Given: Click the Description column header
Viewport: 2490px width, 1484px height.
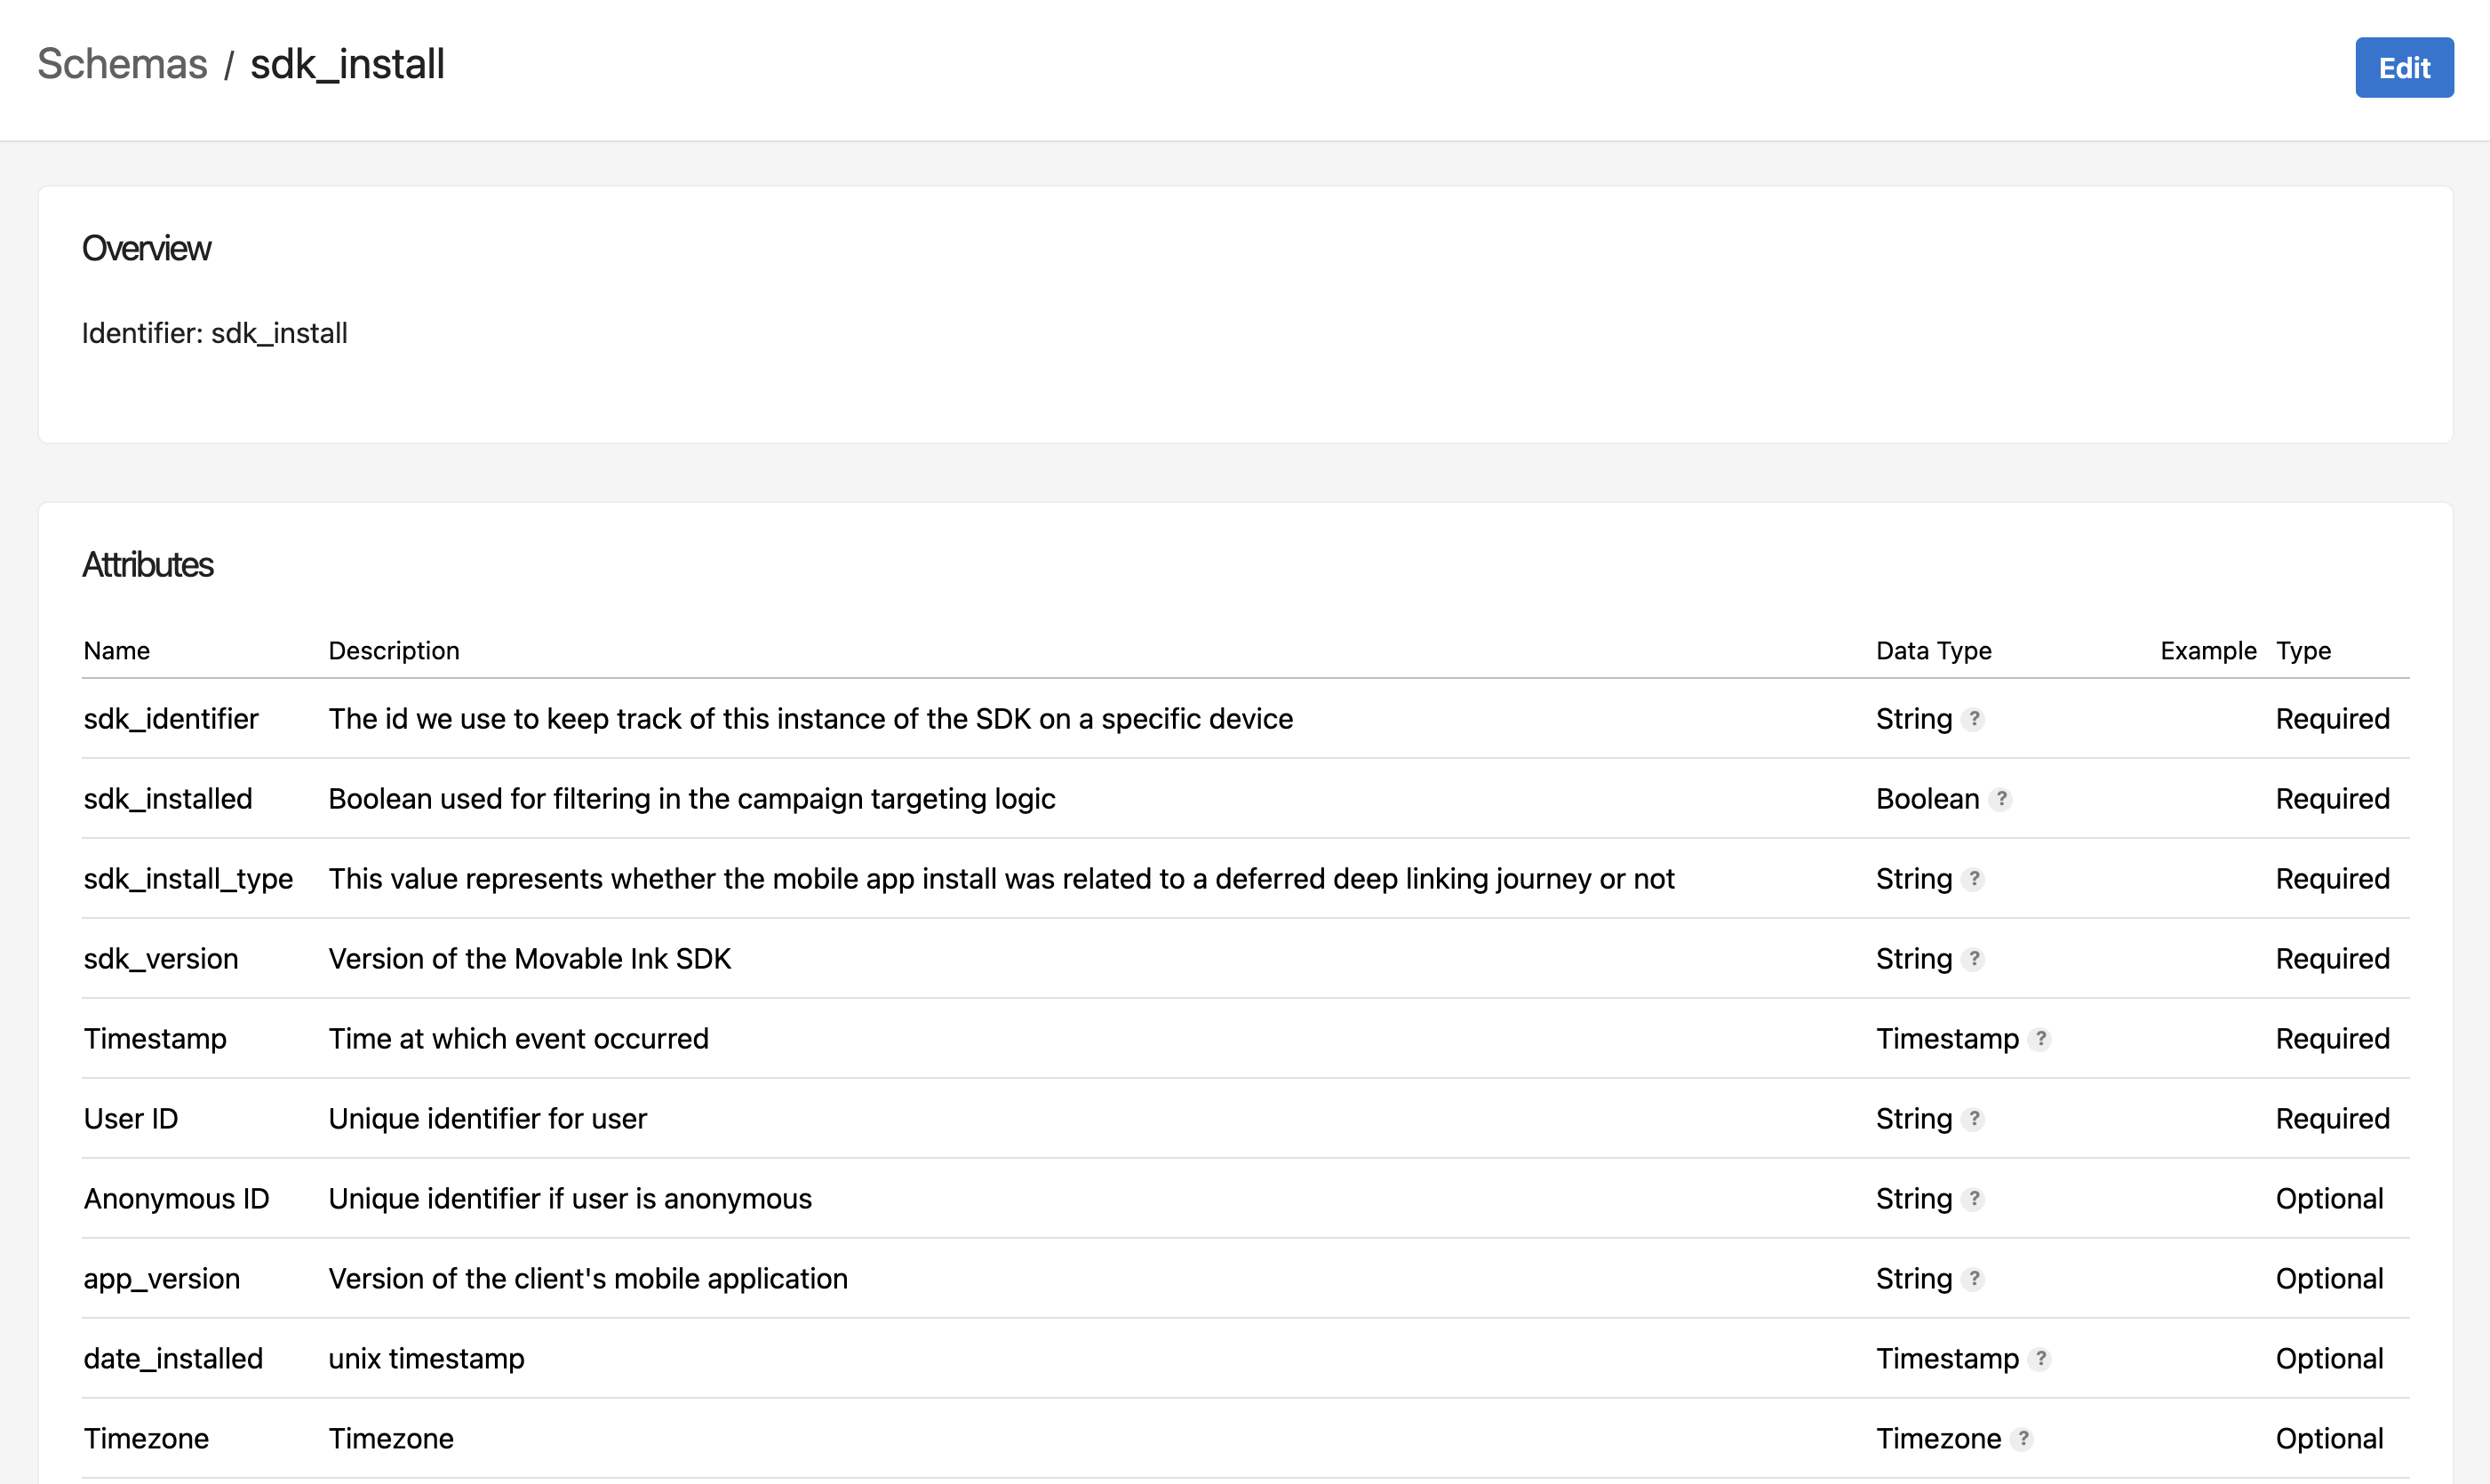Looking at the screenshot, I should [394, 651].
